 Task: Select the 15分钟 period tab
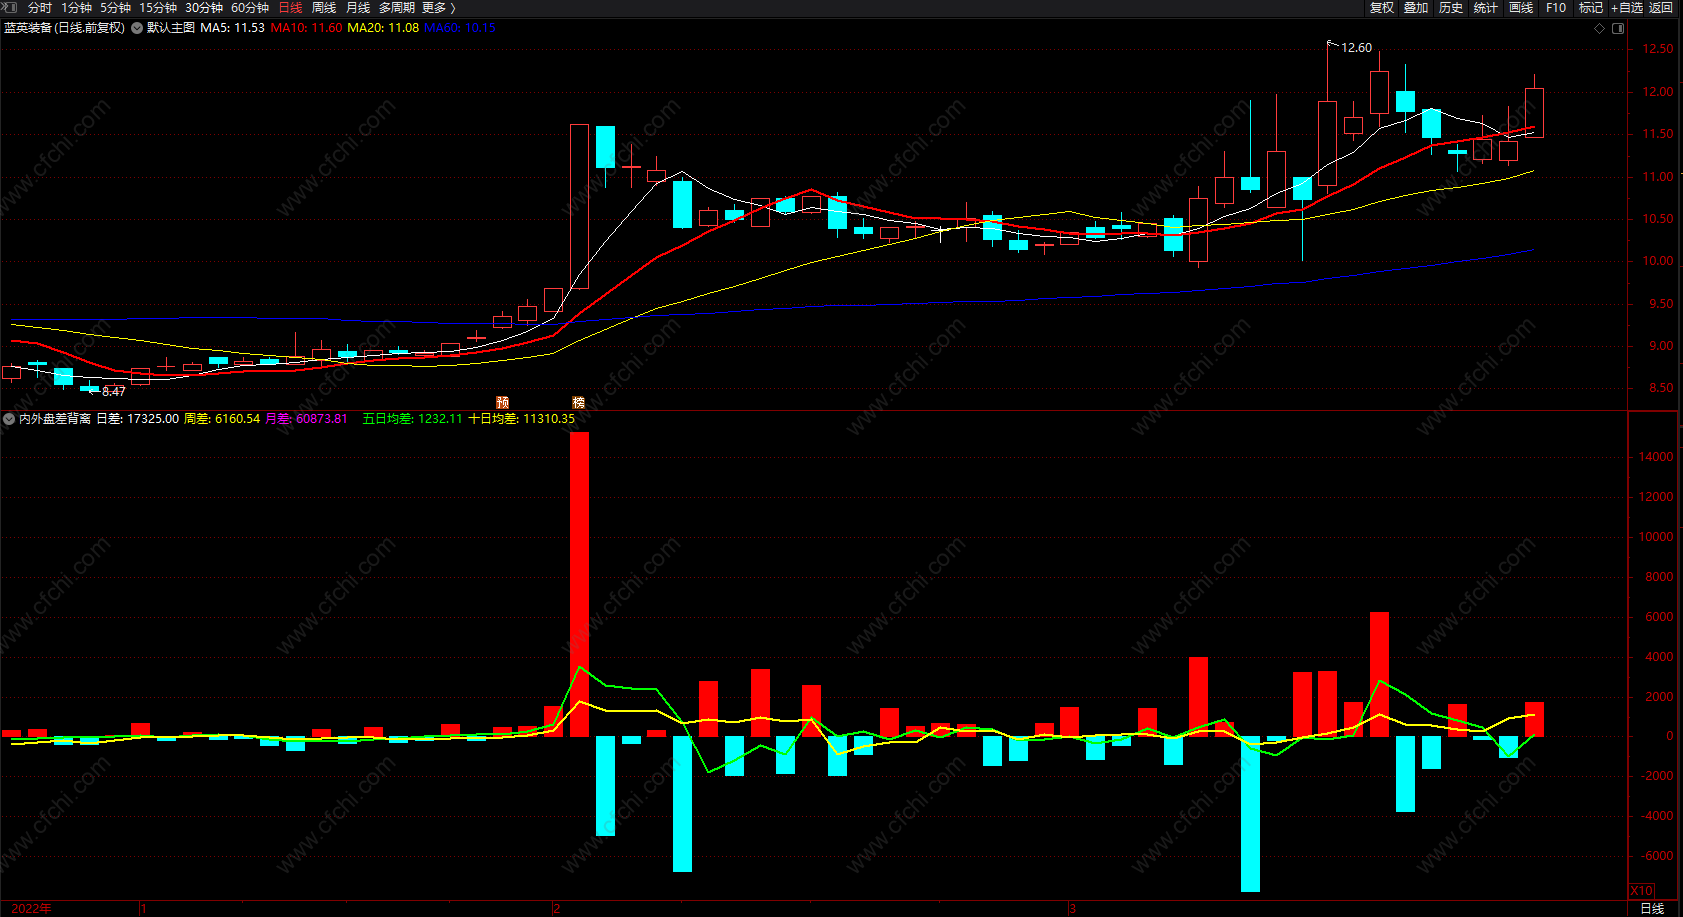coord(157,8)
